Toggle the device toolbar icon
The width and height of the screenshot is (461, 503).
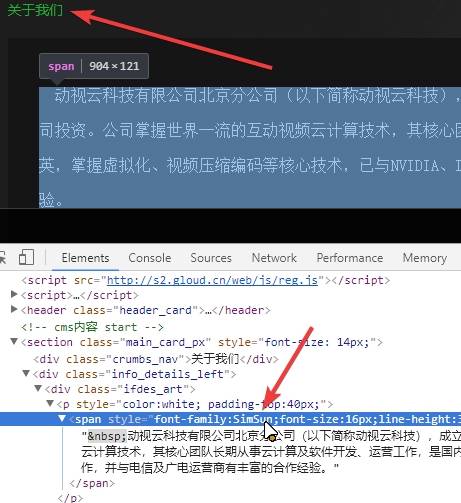tap(26, 257)
